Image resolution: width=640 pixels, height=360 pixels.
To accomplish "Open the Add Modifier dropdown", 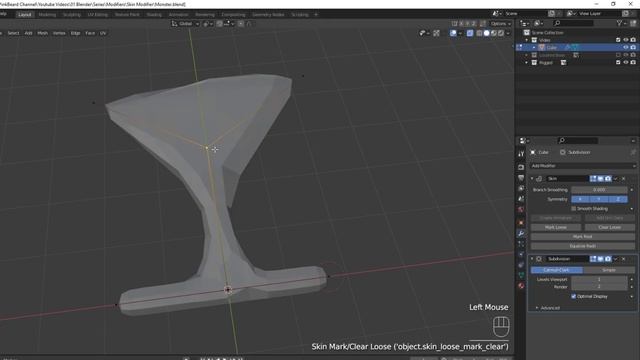I will 583,166.
